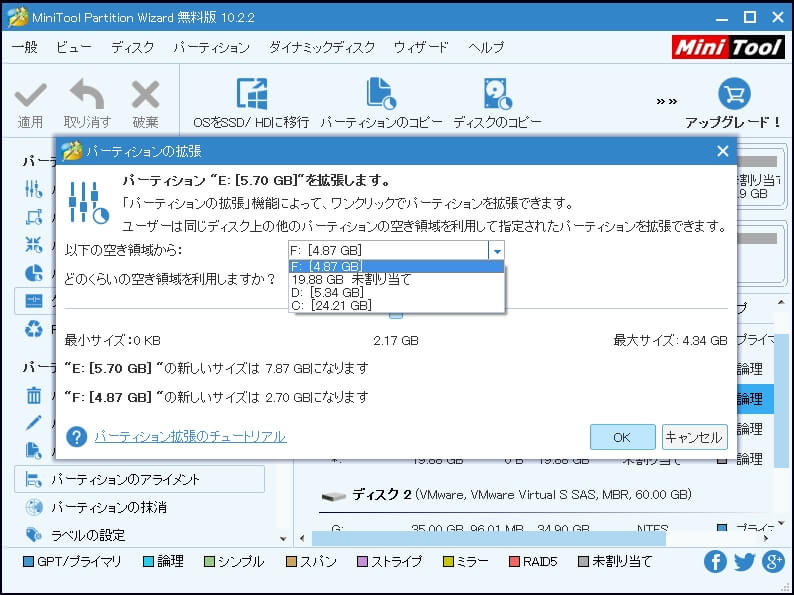The width and height of the screenshot is (794, 595).
Task: Click the ストライプ legend color box
Action: [x=363, y=562]
